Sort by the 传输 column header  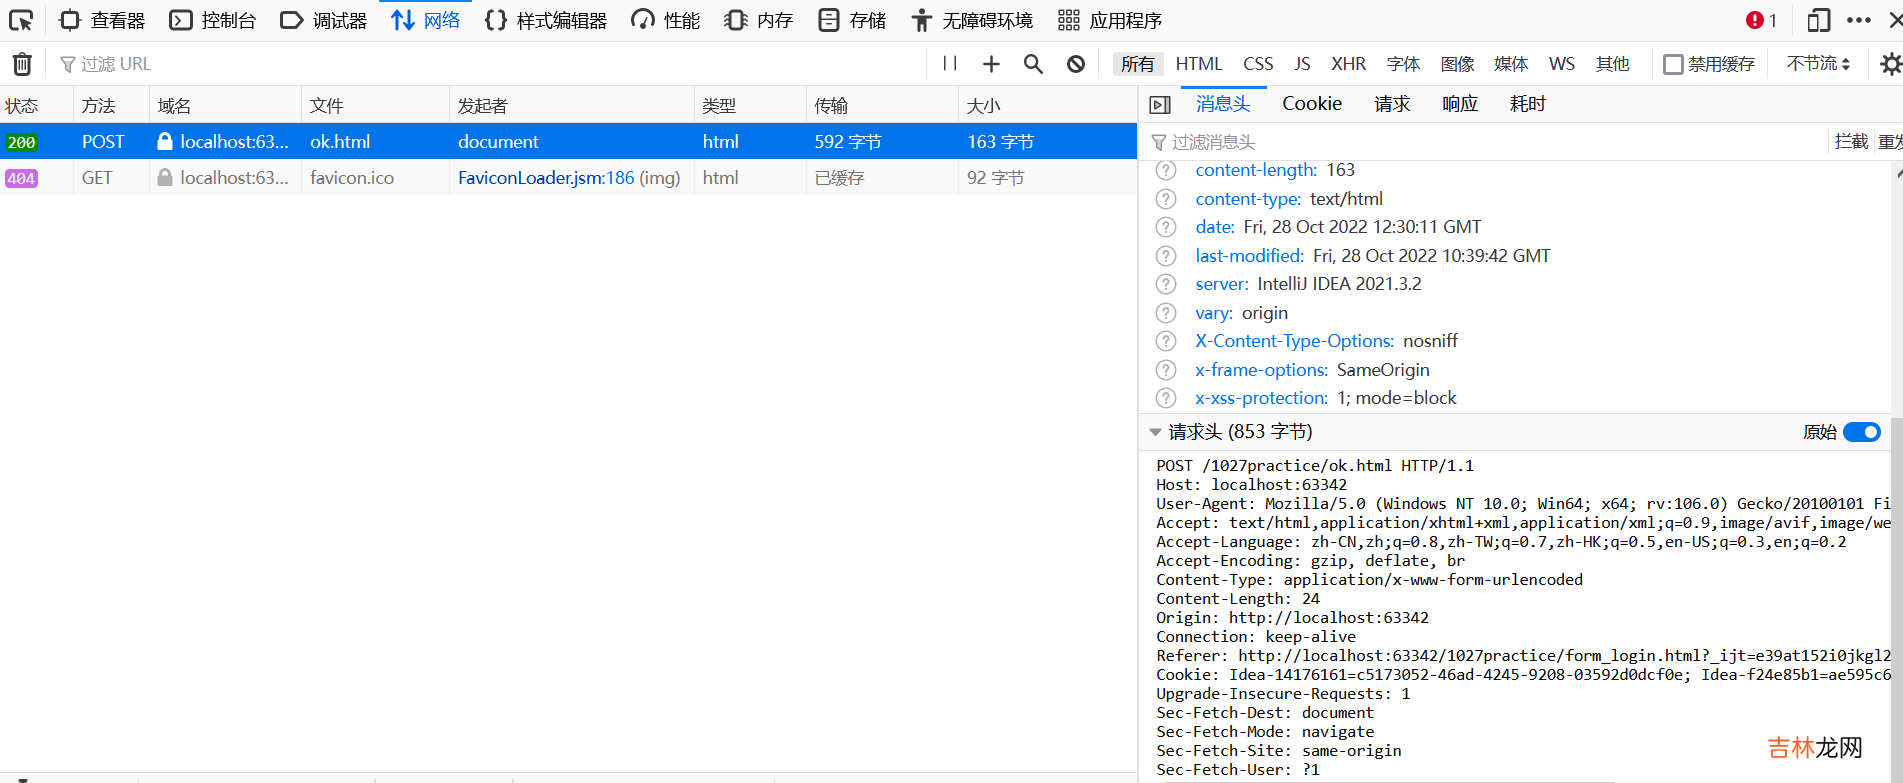pos(882,105)
